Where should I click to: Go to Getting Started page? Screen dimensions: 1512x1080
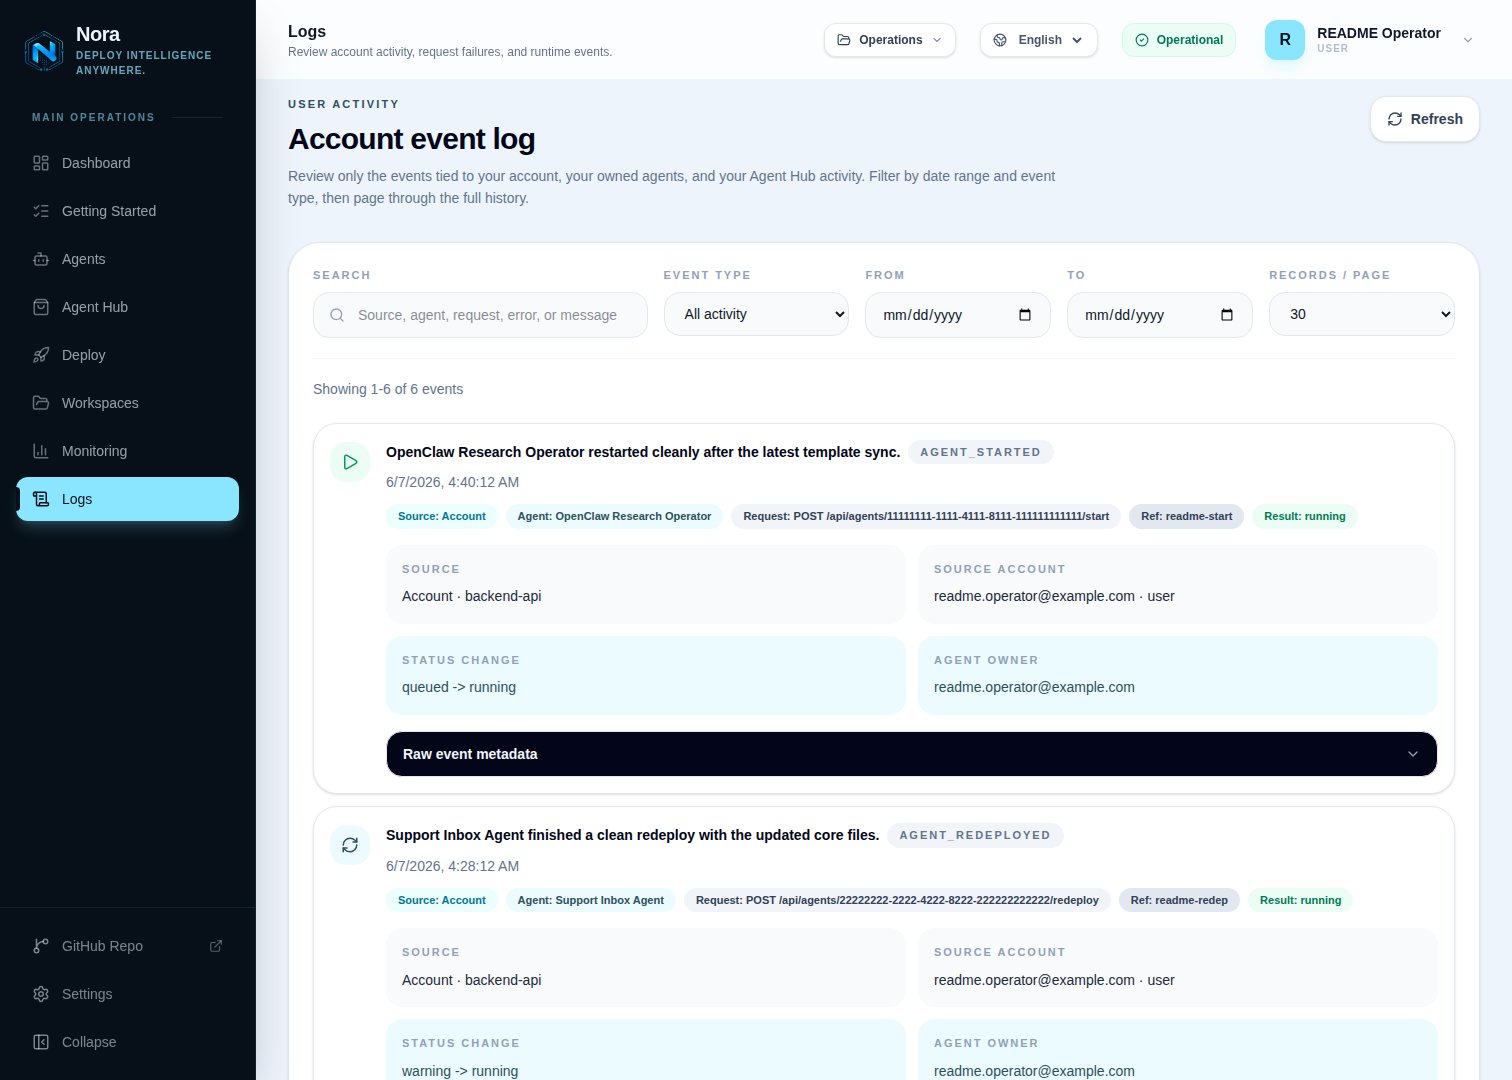[x=128, y=211]
